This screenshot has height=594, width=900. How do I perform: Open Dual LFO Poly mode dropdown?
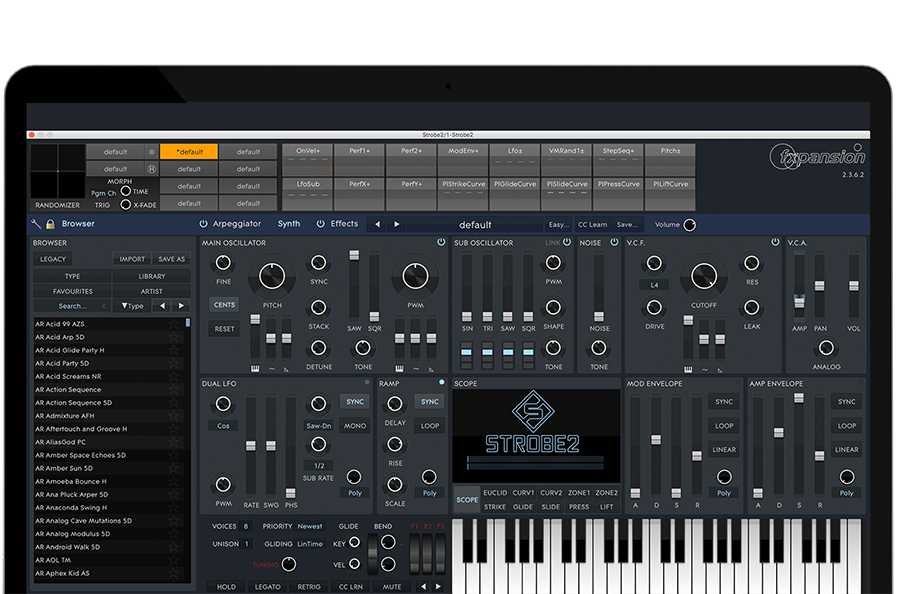pyautogui.click(x=355, y=493)
